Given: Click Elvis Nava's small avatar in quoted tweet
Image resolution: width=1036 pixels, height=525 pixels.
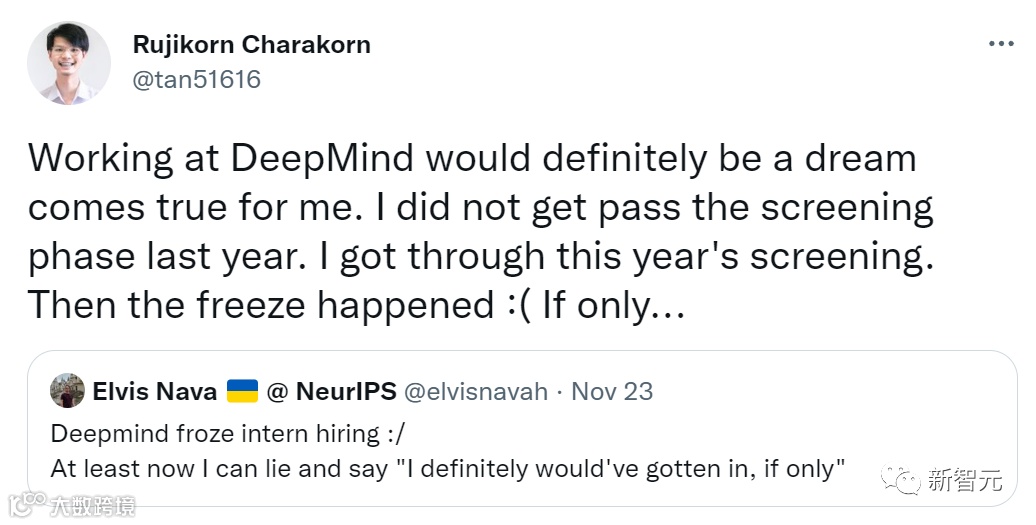Looking at the screenshot, I should (x=67, y=391).
